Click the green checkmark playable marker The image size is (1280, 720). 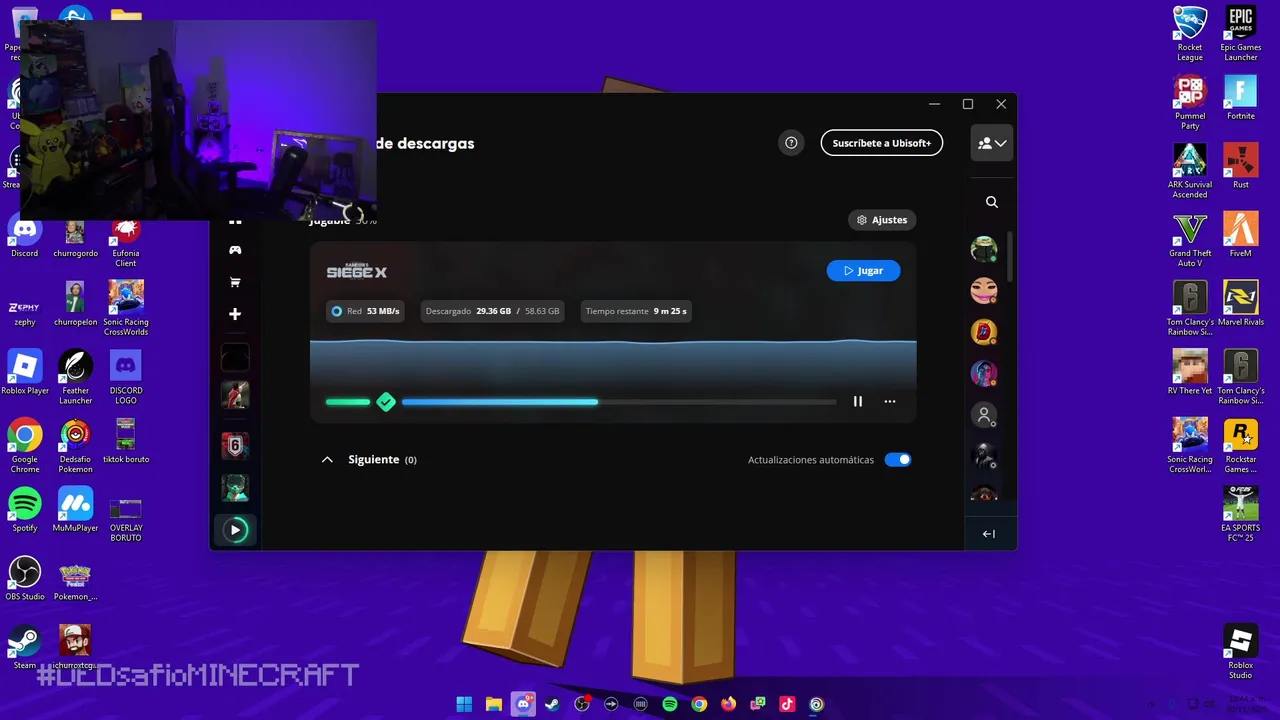[x=386, y=402]
